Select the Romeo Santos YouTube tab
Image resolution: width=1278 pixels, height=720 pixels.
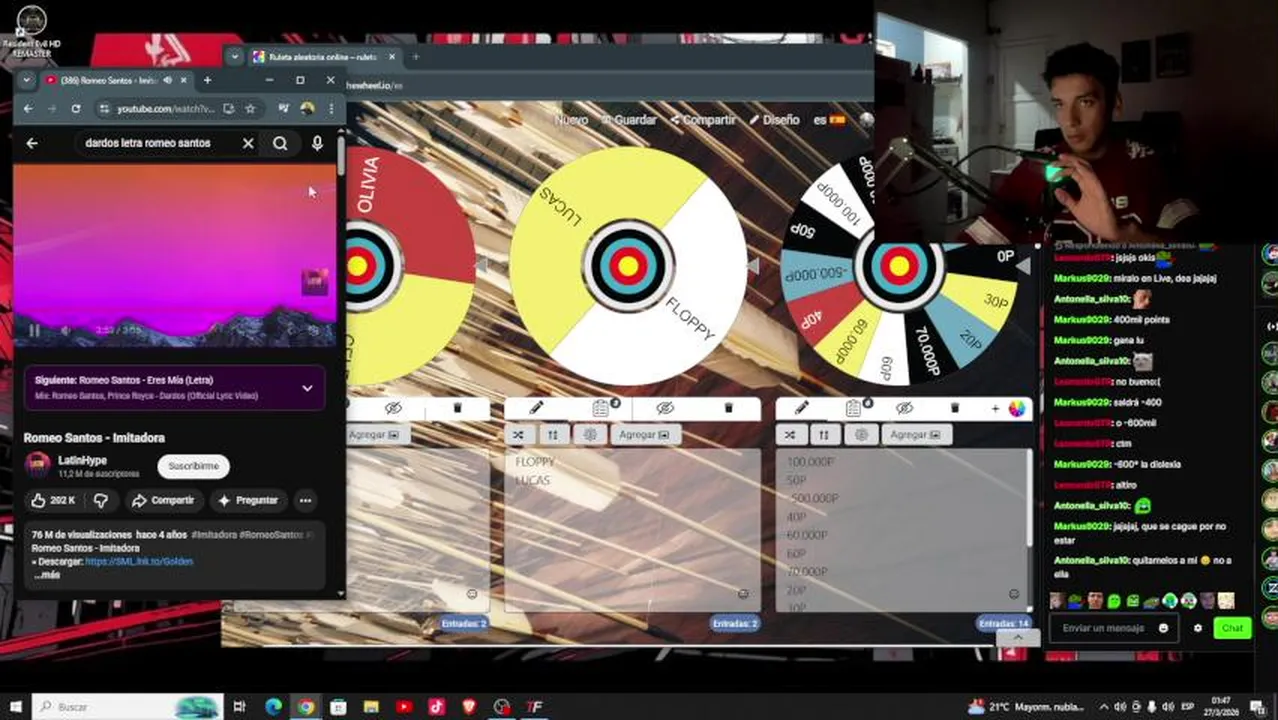[x=107, y=80]
